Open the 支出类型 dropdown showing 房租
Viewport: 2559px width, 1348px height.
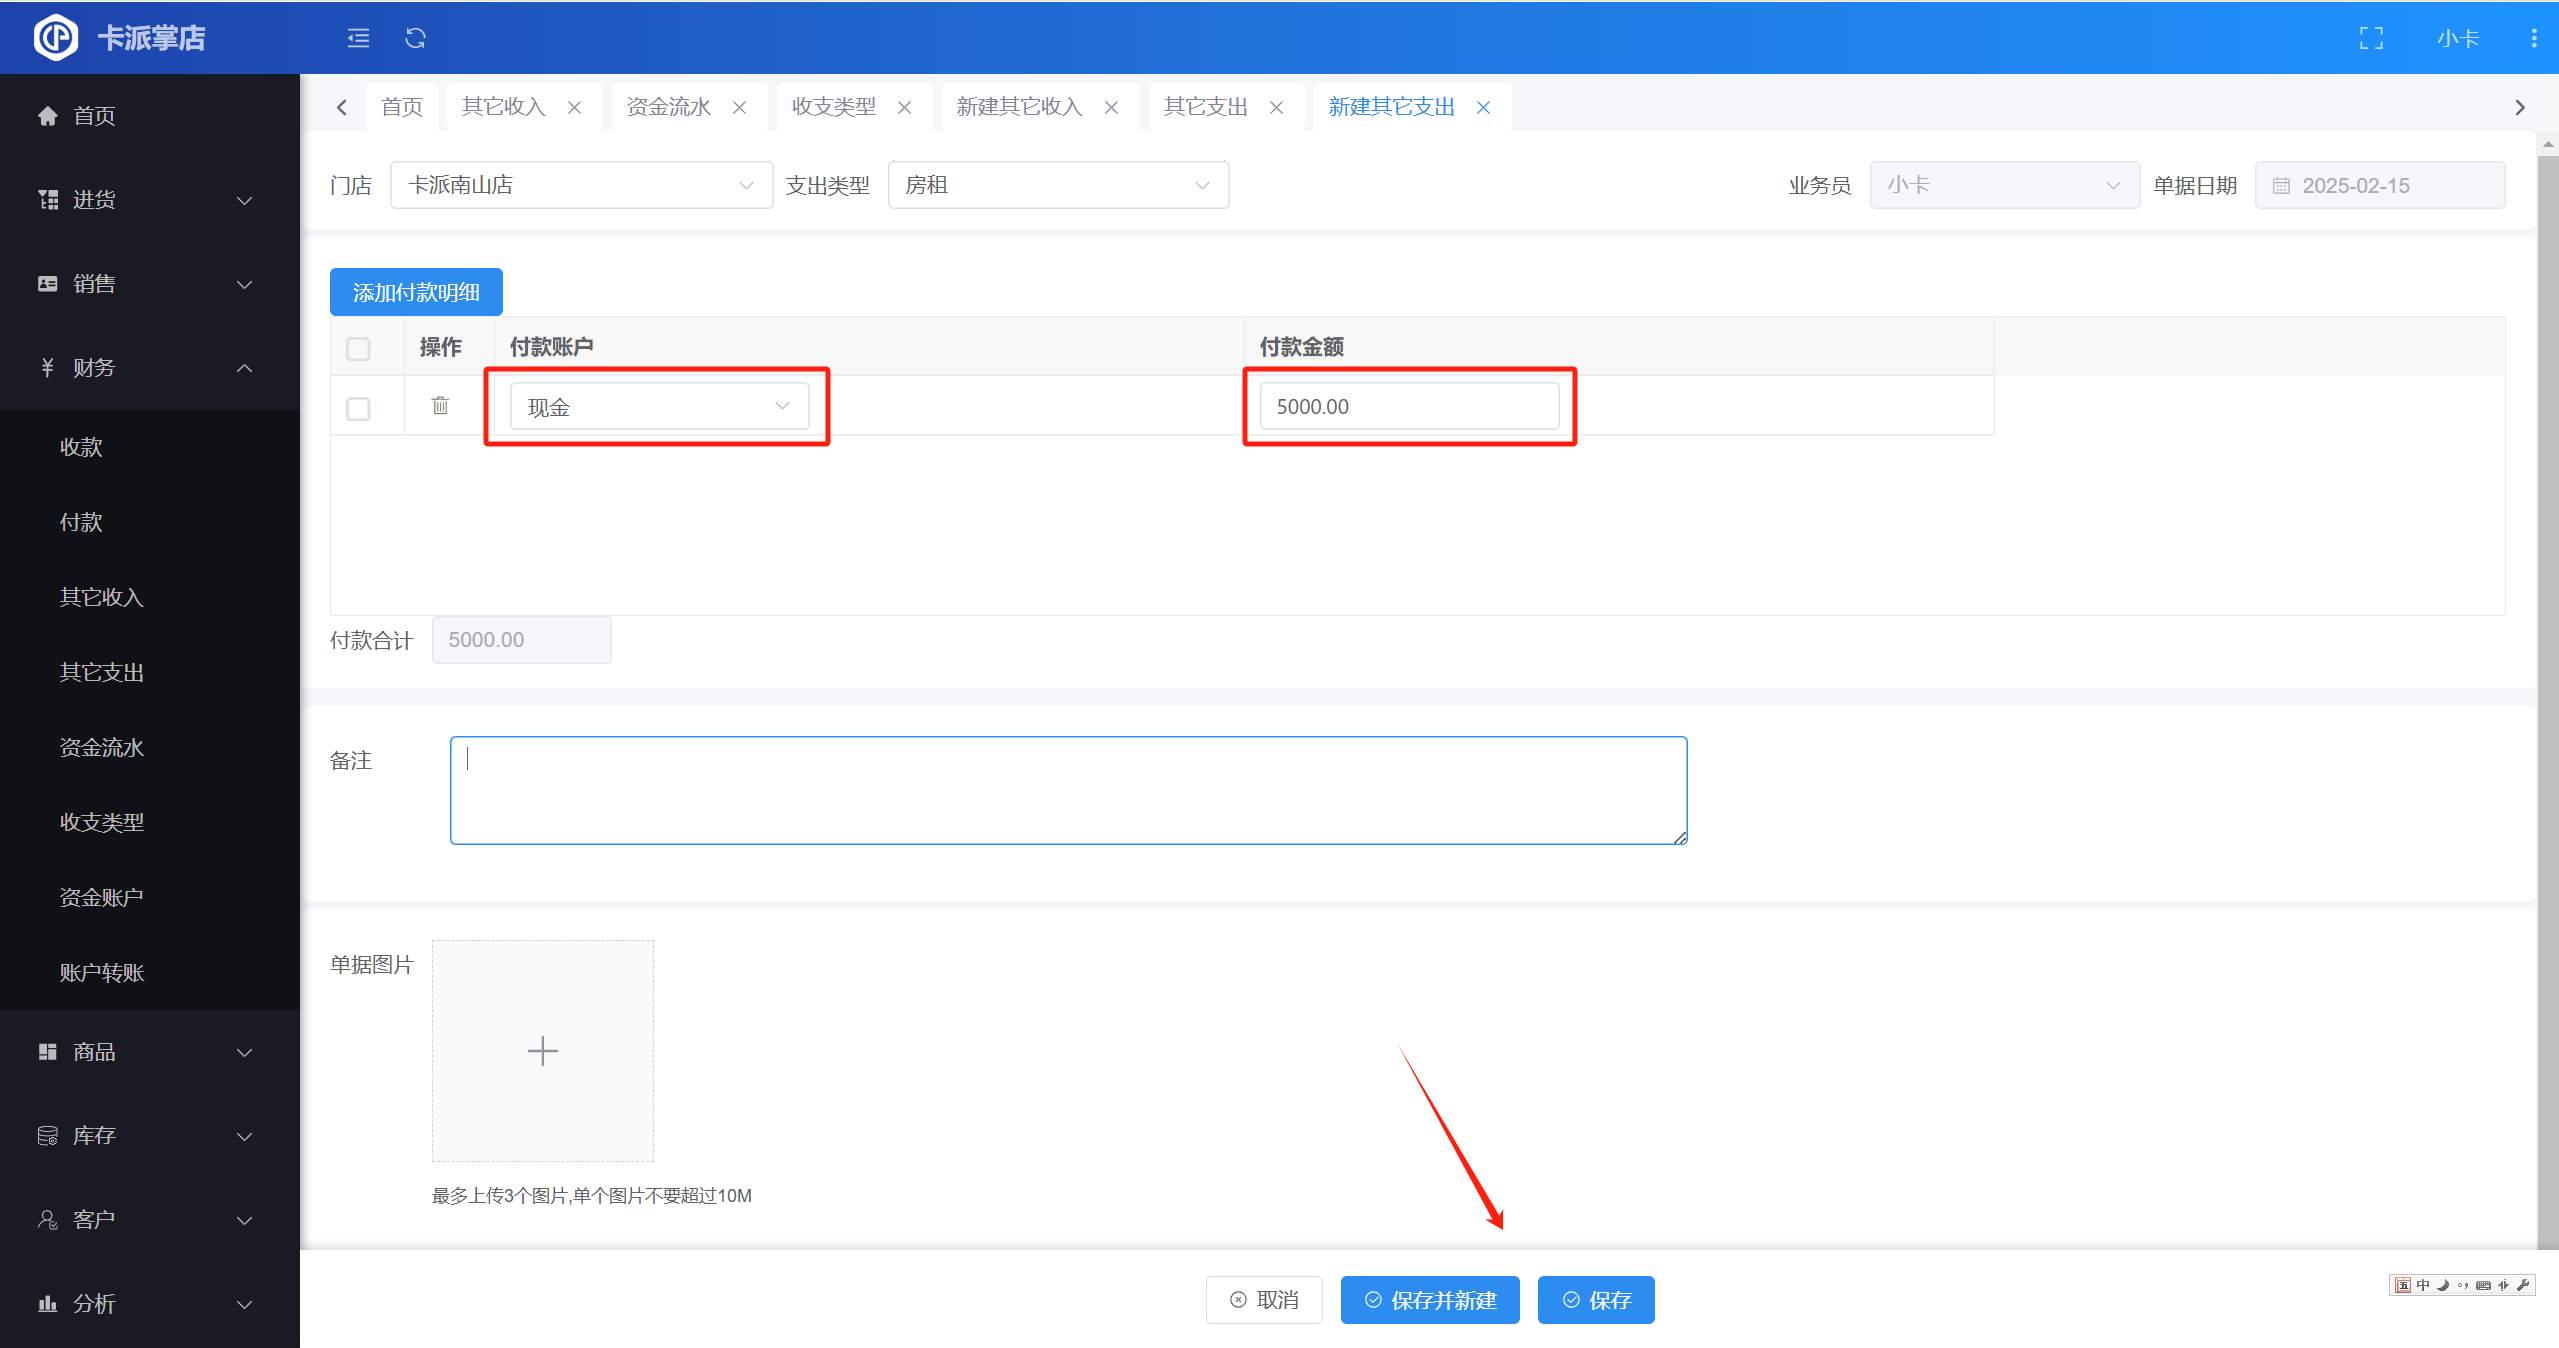pos(1057,185)
